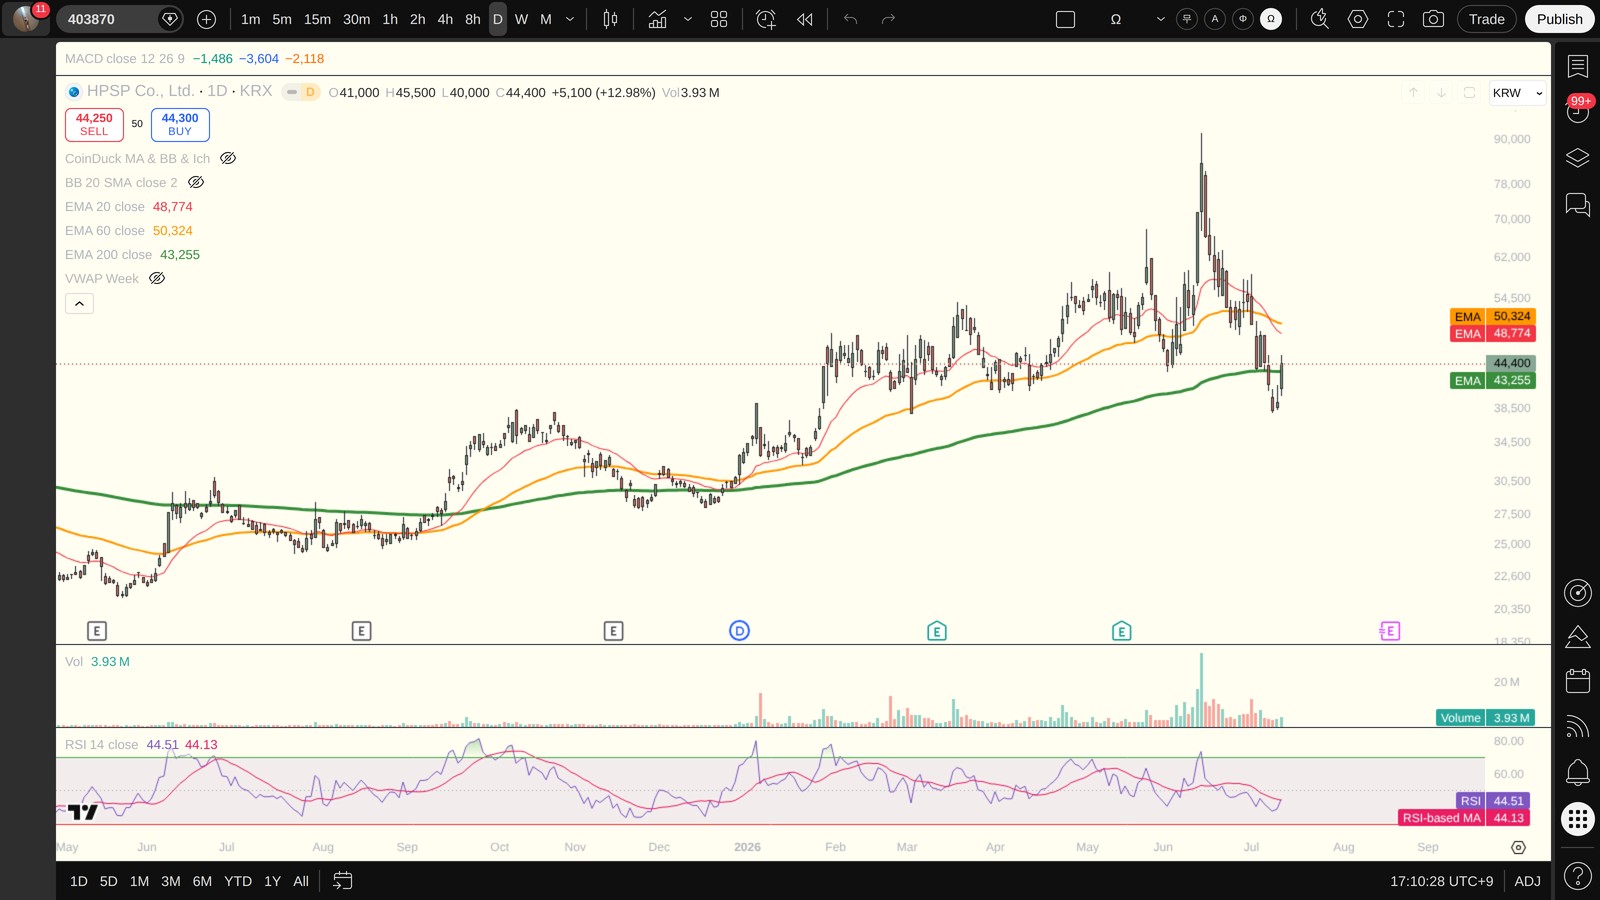Image resolution: width=1600 pixels, height=900 pixels.
Task: Open the chats panel icon
Action: [1578, 205]
